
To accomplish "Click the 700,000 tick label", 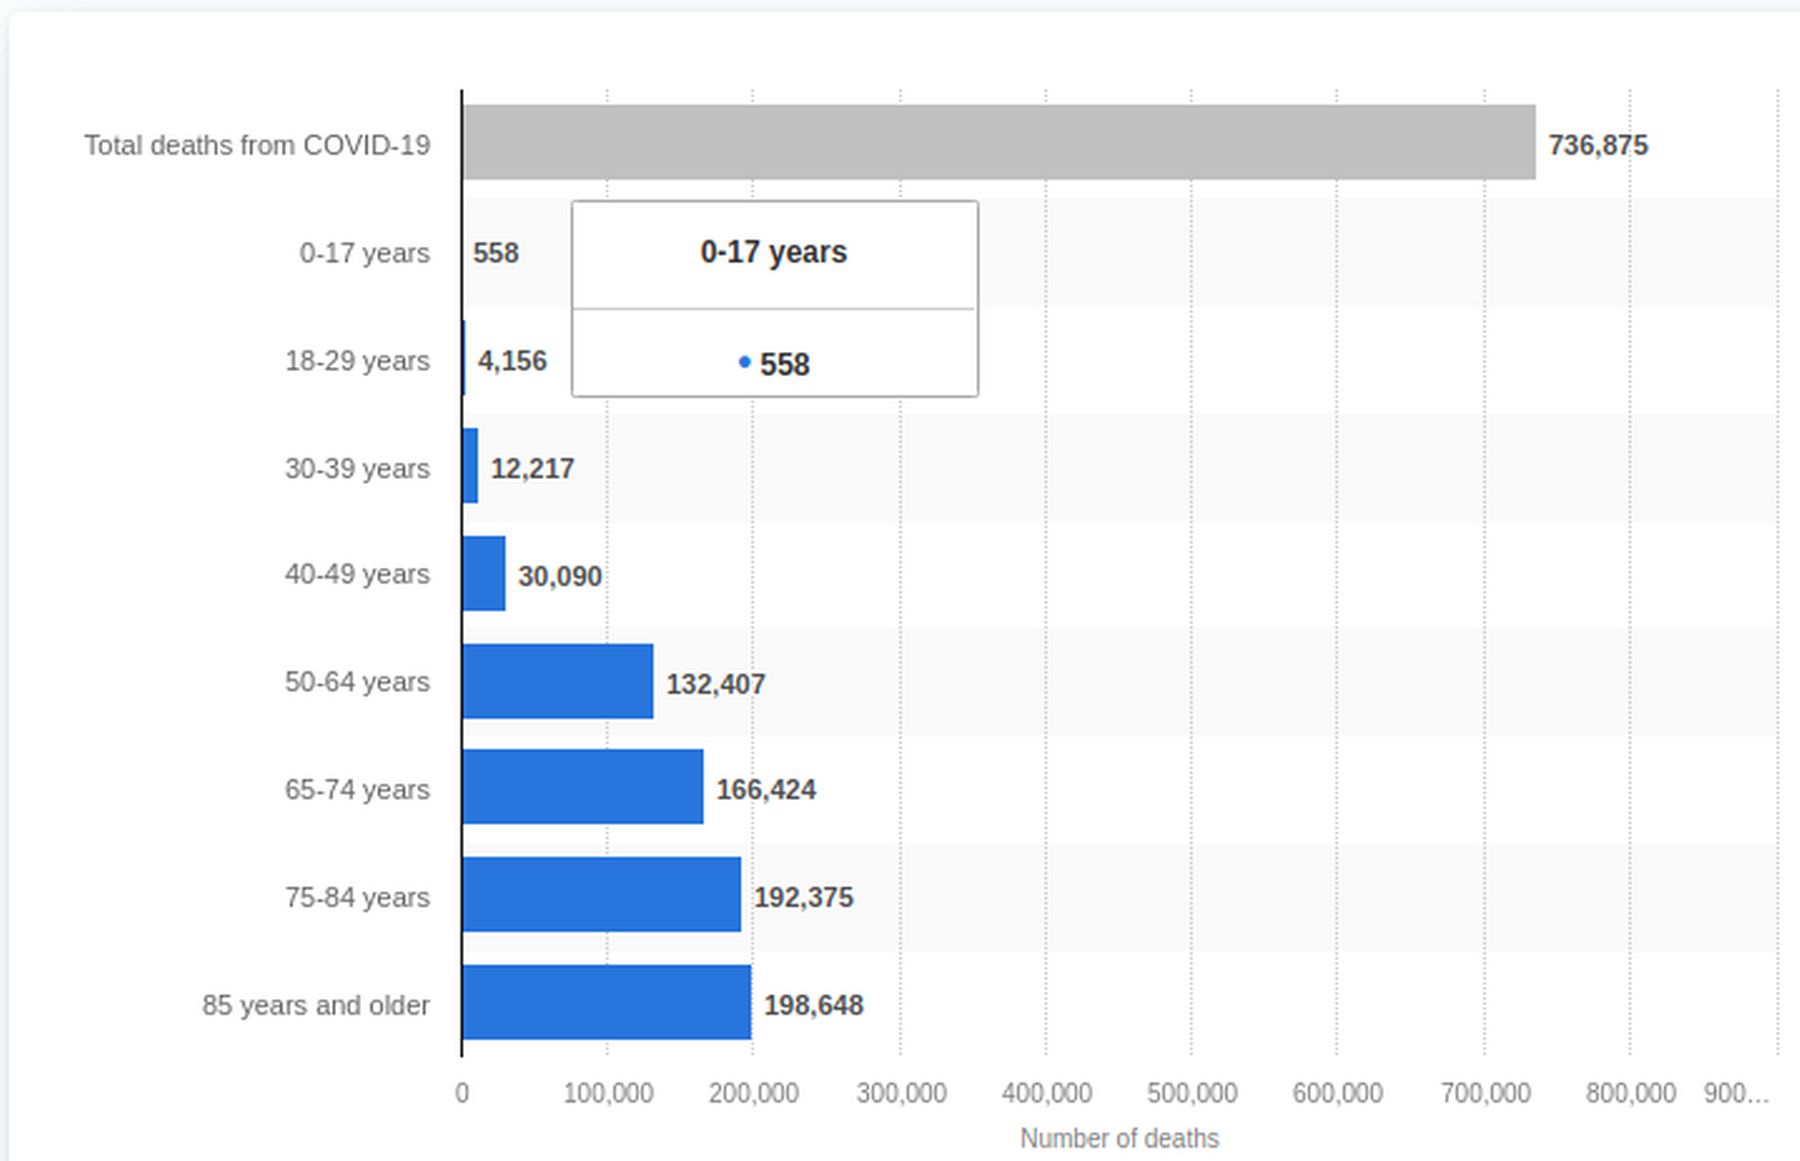I will tap(1485, 1093).
